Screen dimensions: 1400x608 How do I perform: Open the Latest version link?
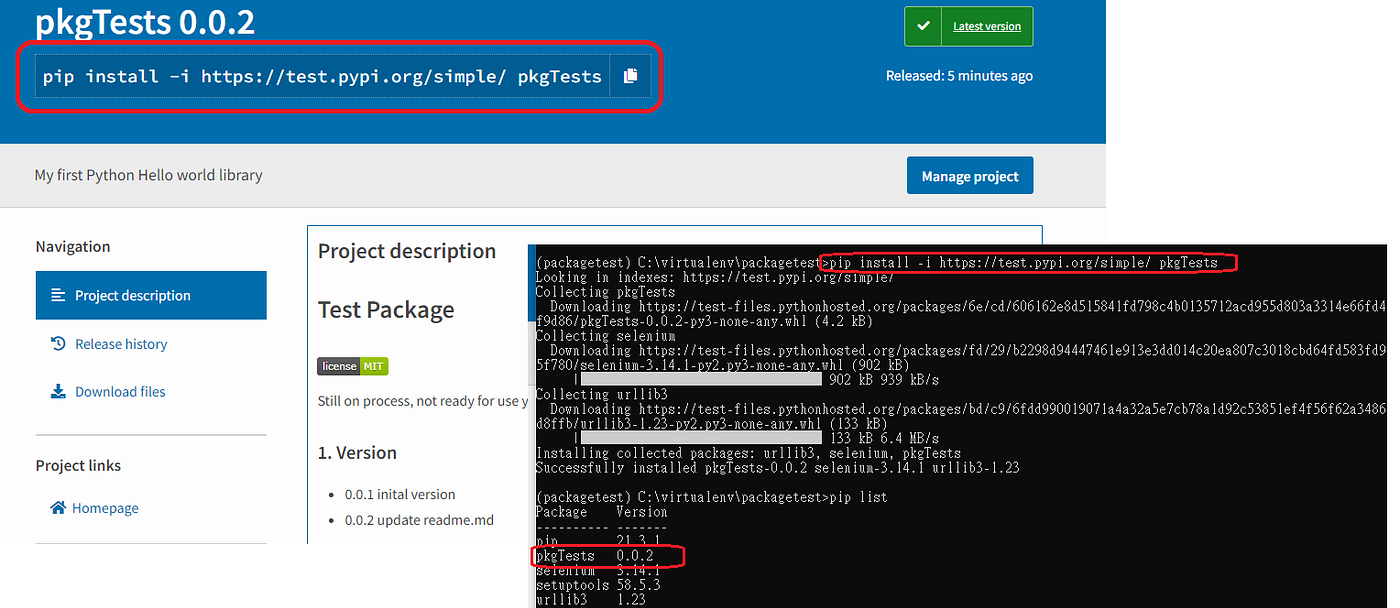click(986, 24)
